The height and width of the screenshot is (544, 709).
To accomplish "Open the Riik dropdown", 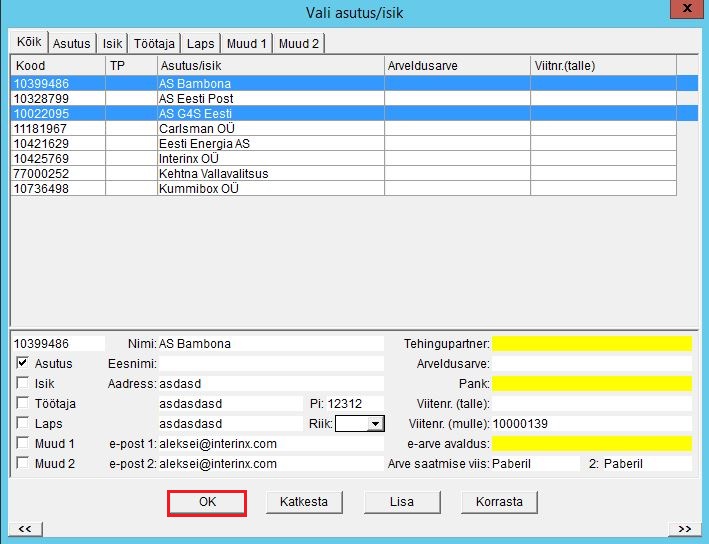I will point(375,424).
